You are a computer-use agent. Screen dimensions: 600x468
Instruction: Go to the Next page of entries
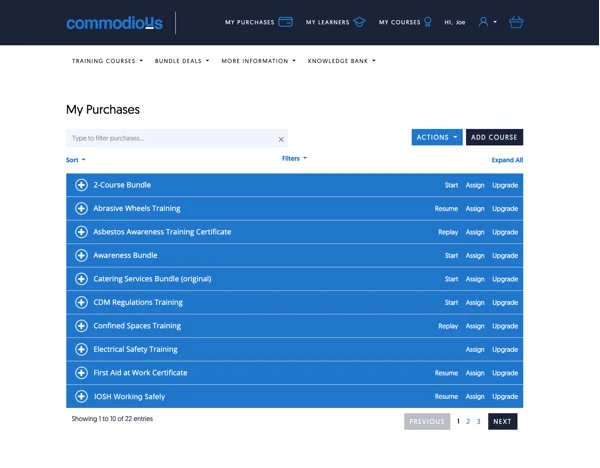tap(502, 422)
